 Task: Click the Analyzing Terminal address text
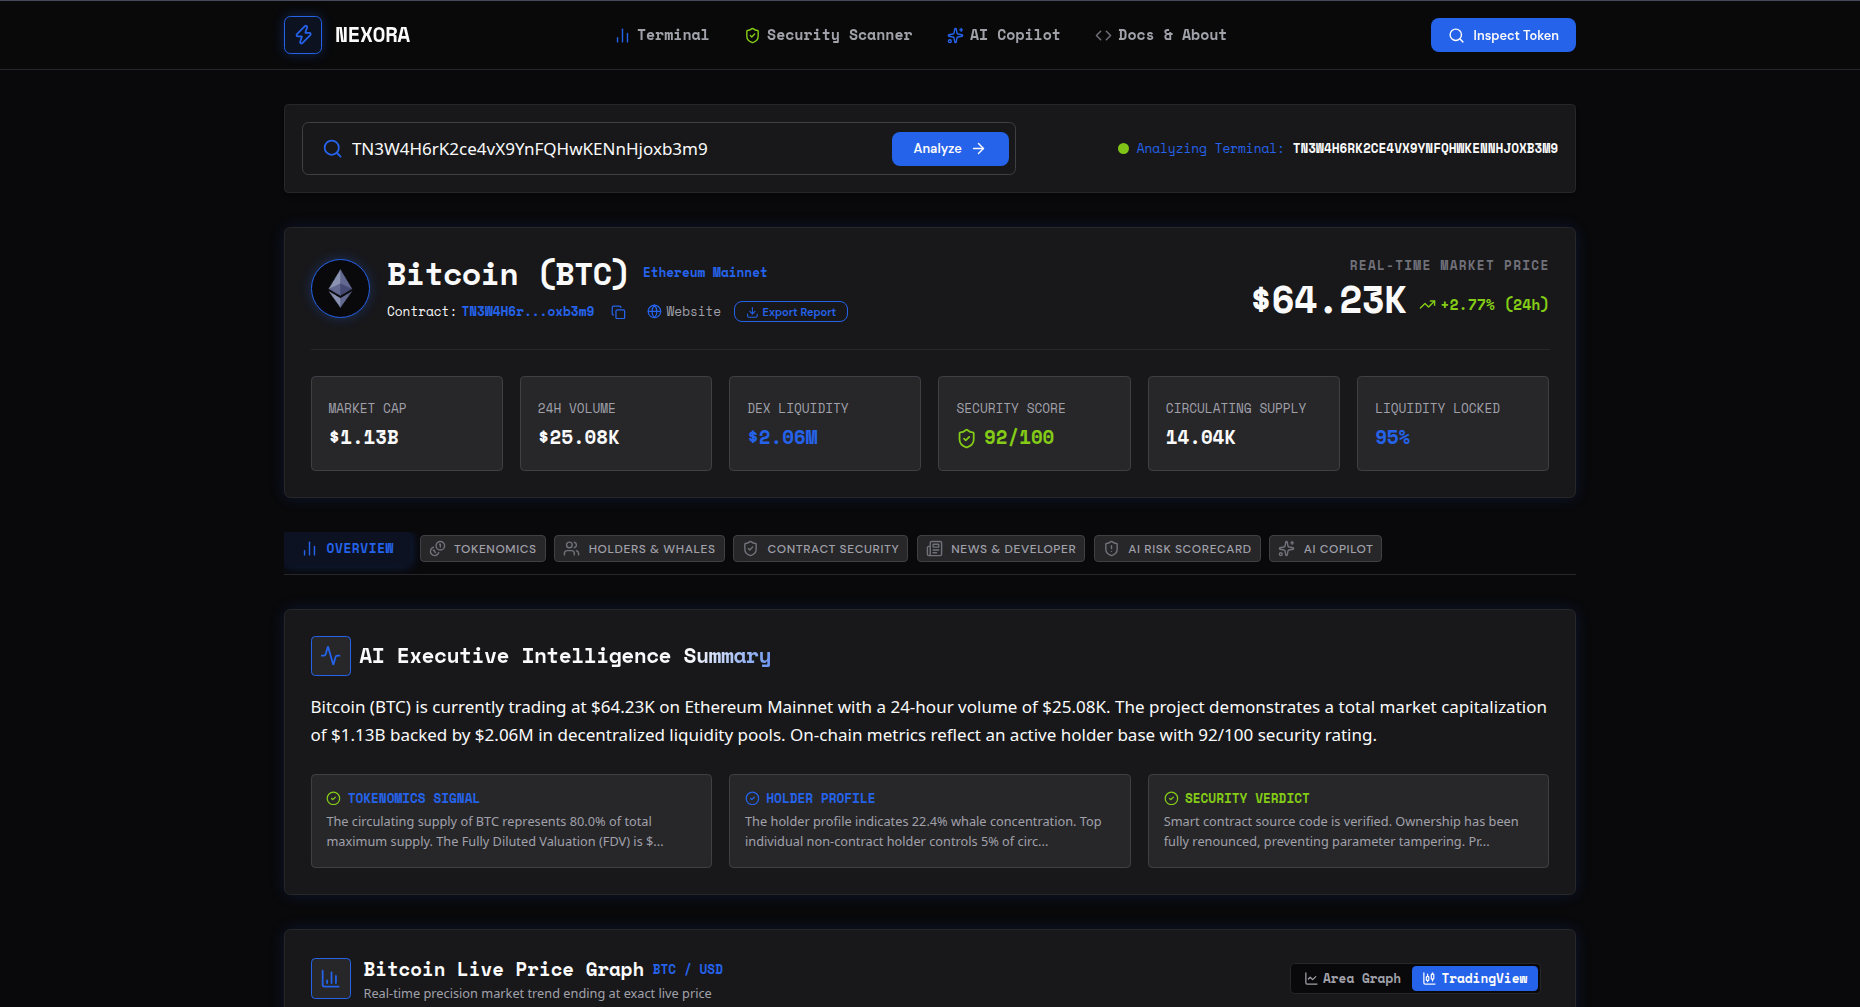point(1425,149)
